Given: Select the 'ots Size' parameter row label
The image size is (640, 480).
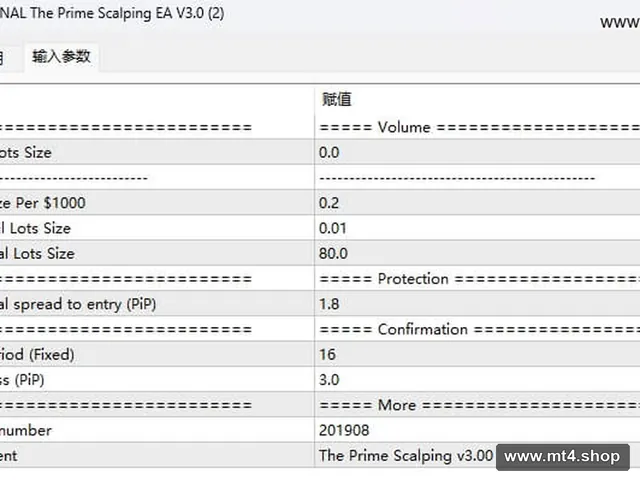Looking at the screenshot, I should 26,153.
